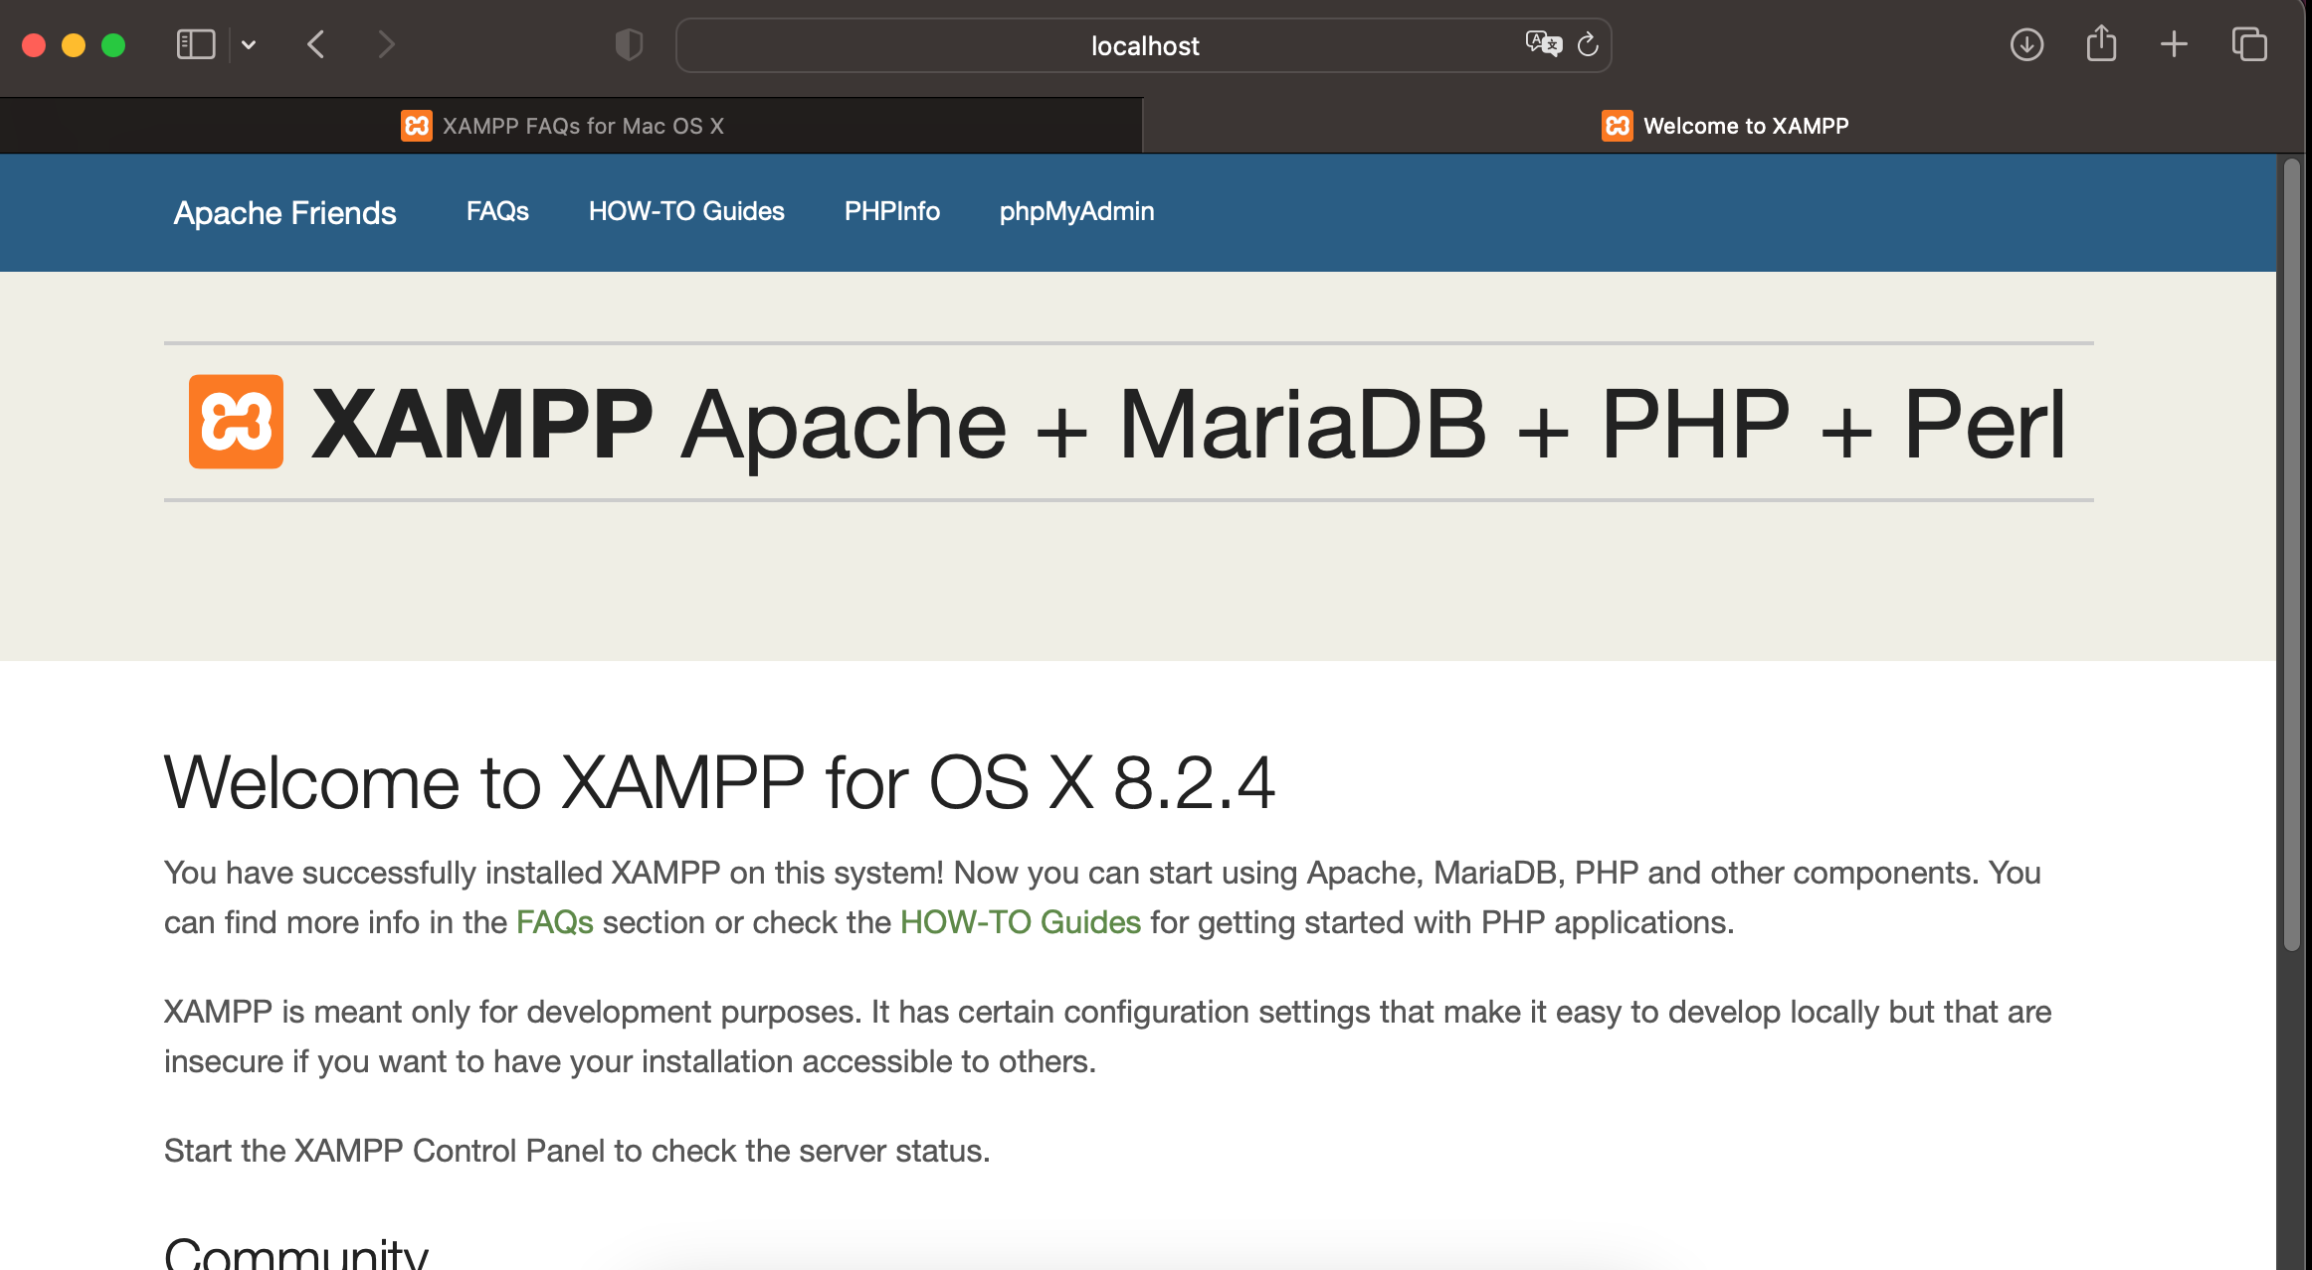
Task: Follow the green HOW-TO Guides link
Action: (x=1020, y=922)
